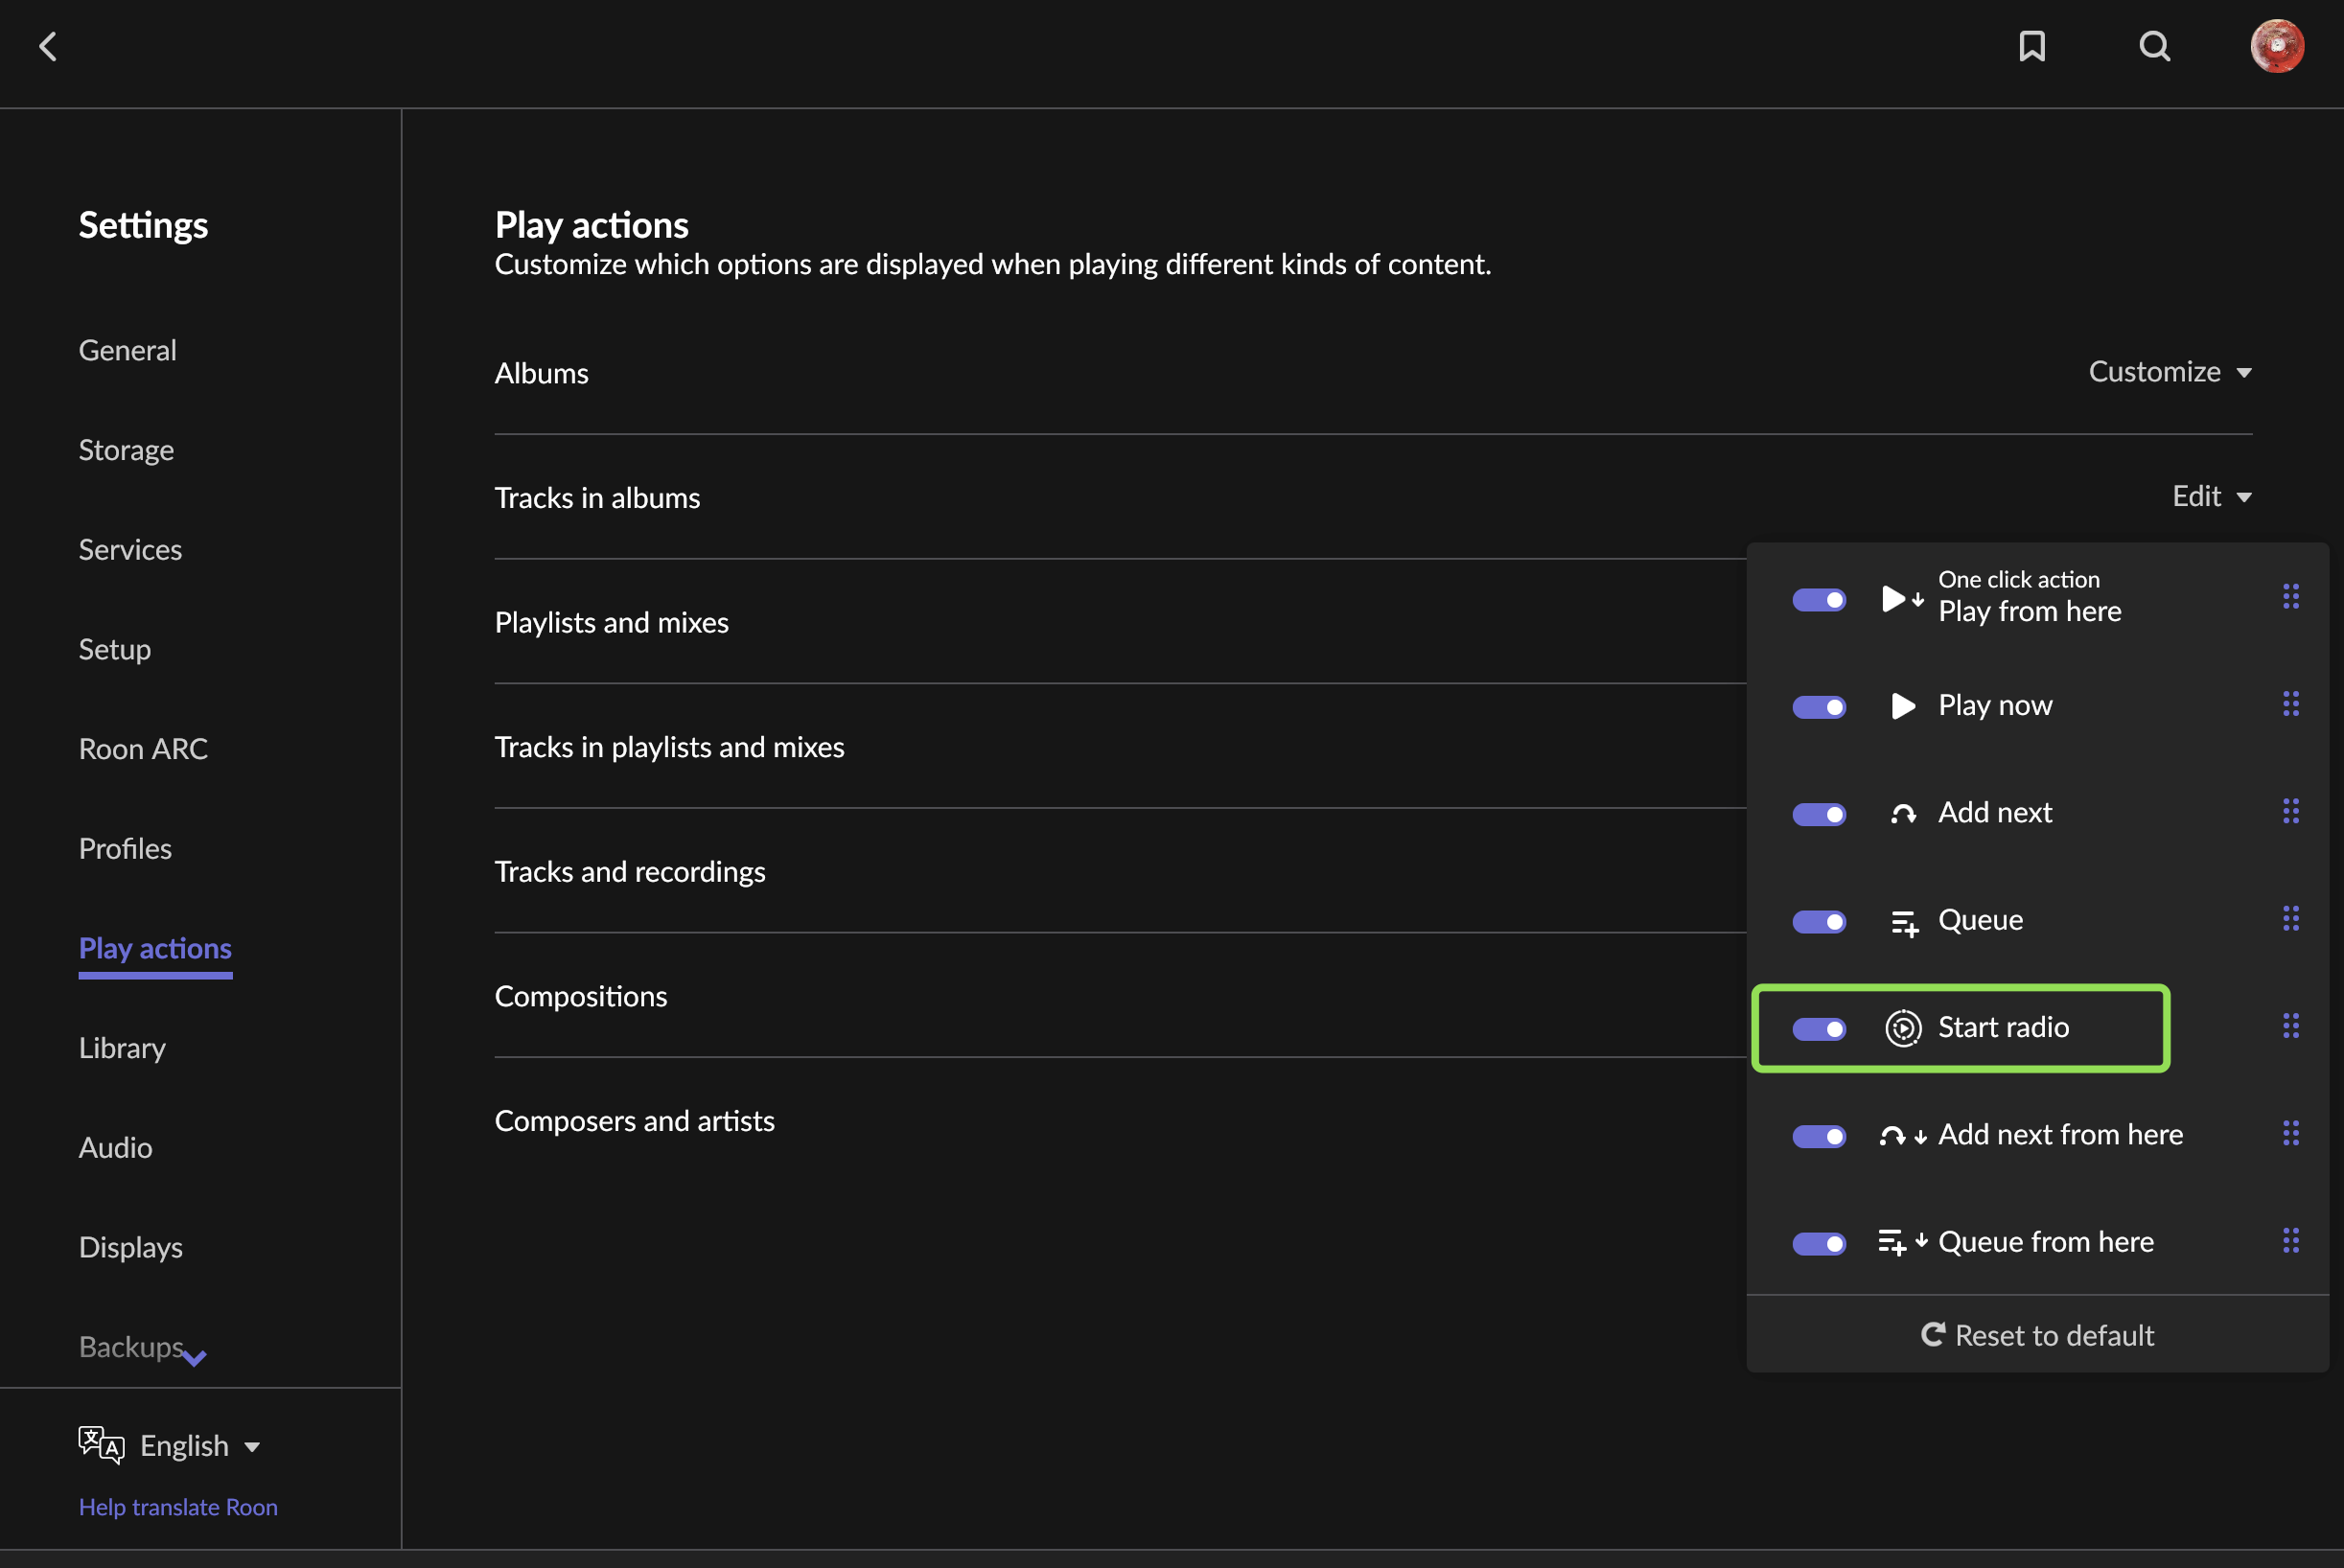Image resolution: width=2344 pixels, height=1568 pixels.
Task: Click the Add next arrow icon
Action: pos(1903,814)
